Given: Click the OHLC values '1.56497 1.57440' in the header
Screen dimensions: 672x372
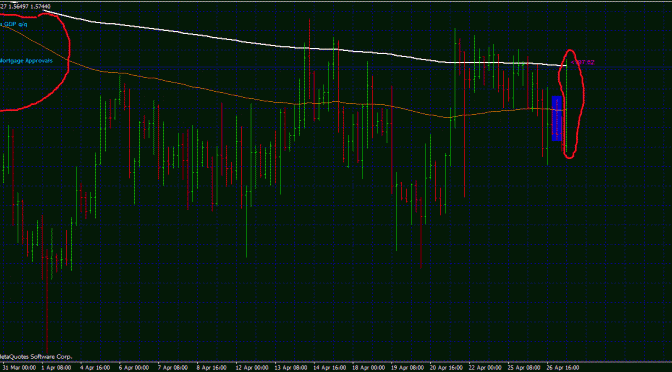Looking at the screenshot, I should tap(29, 6).
